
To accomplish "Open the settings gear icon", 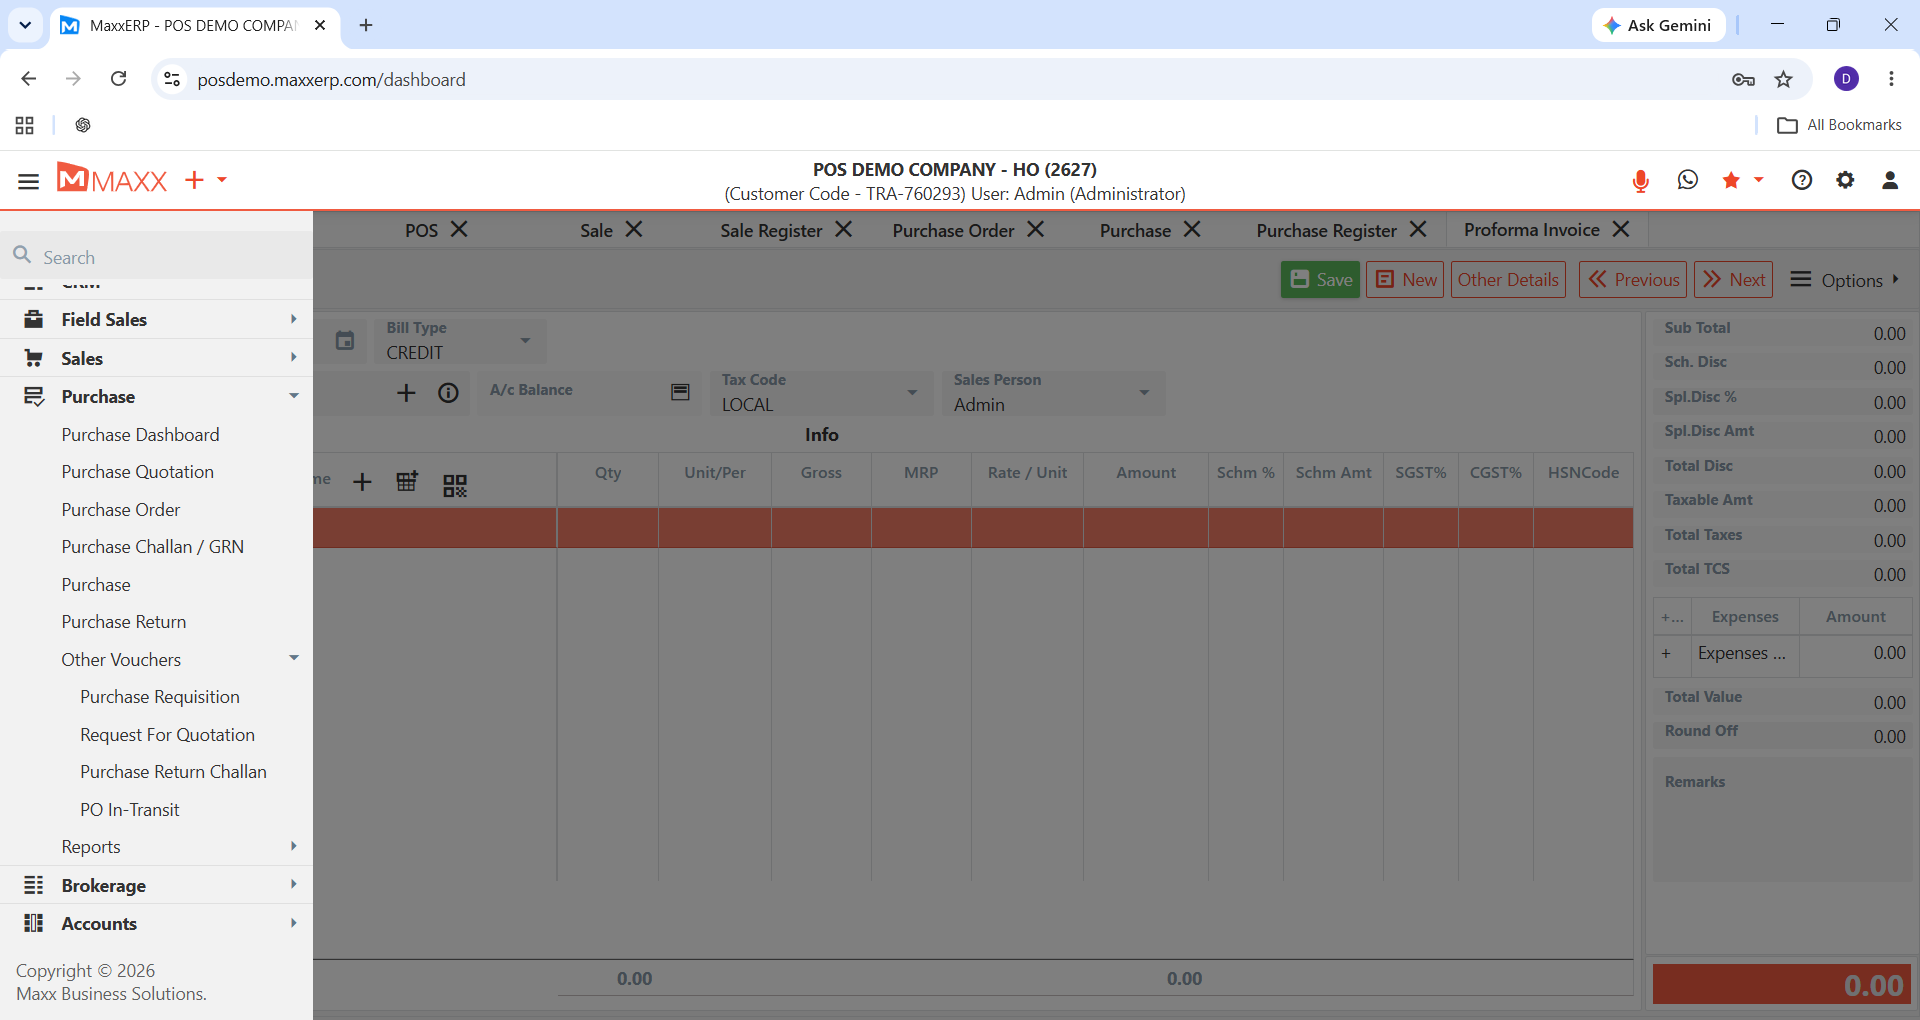I will coord(1845,180).
